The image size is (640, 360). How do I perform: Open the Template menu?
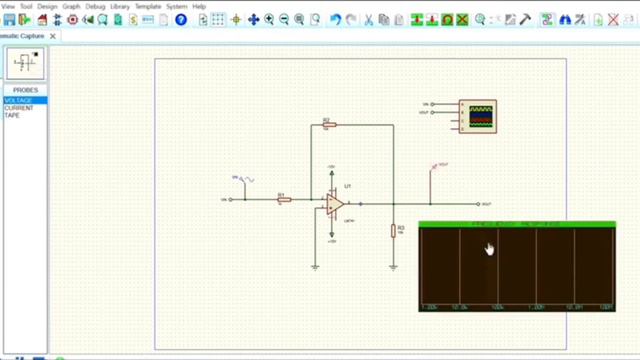[148, 7]
